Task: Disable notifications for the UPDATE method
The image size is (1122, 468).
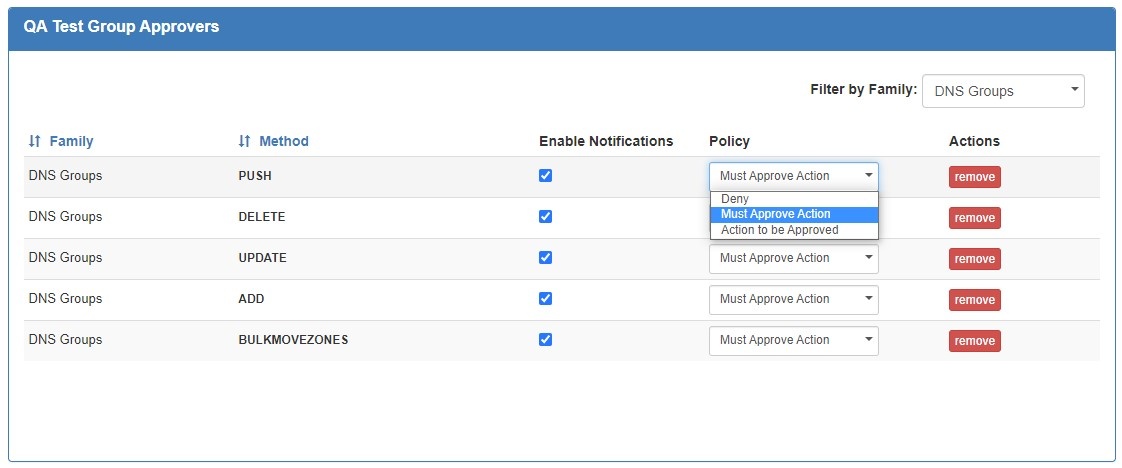Action: (x=545, y=258)
